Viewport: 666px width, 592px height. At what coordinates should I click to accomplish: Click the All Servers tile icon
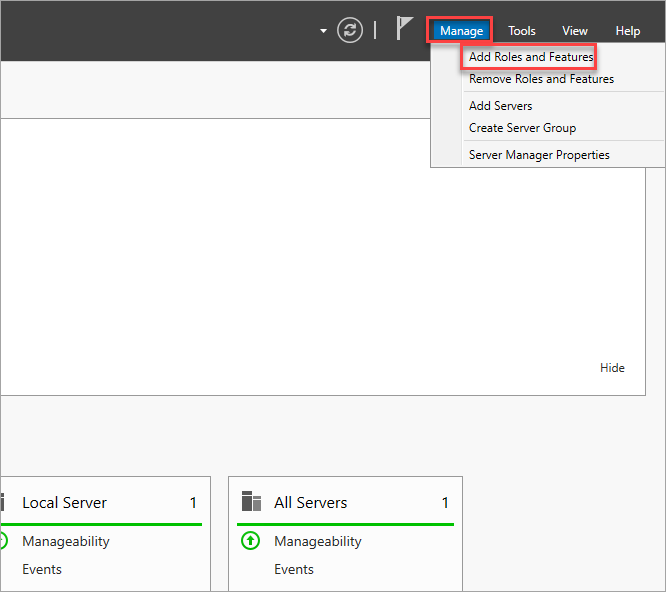(x=251, y=501)
